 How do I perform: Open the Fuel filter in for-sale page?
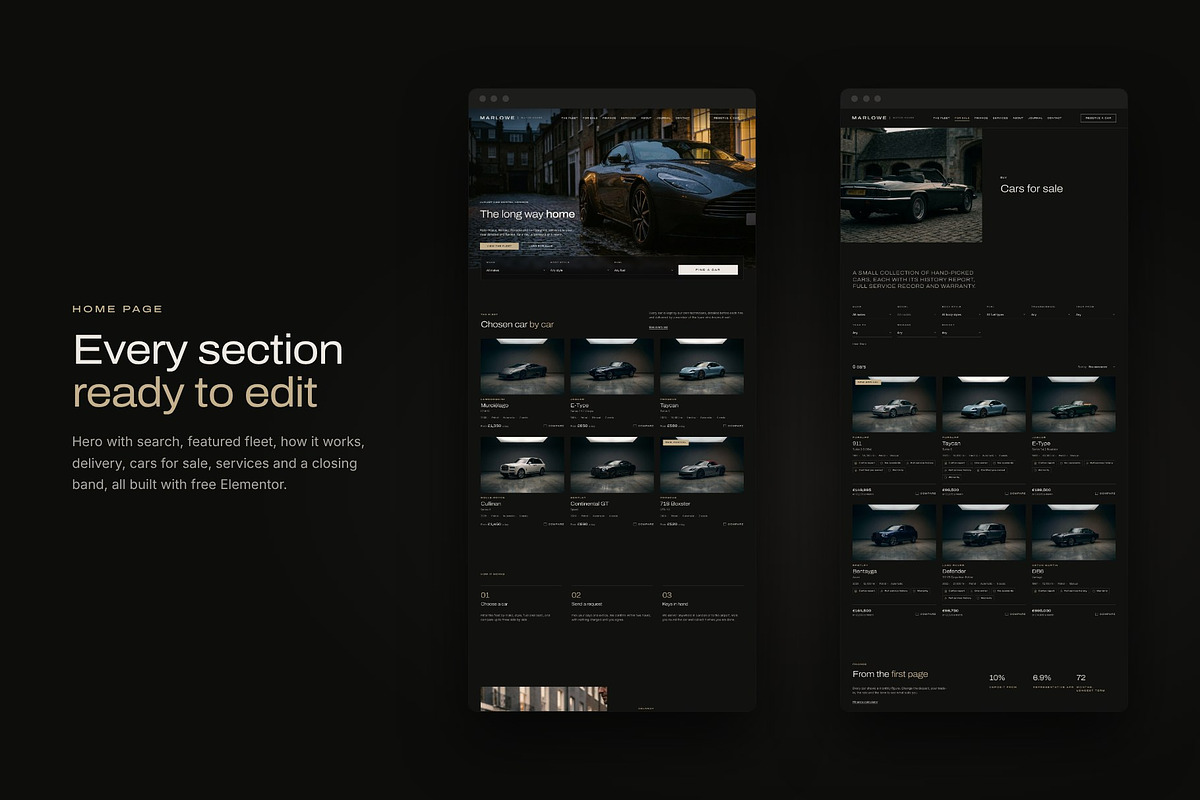click(1006, 315)
